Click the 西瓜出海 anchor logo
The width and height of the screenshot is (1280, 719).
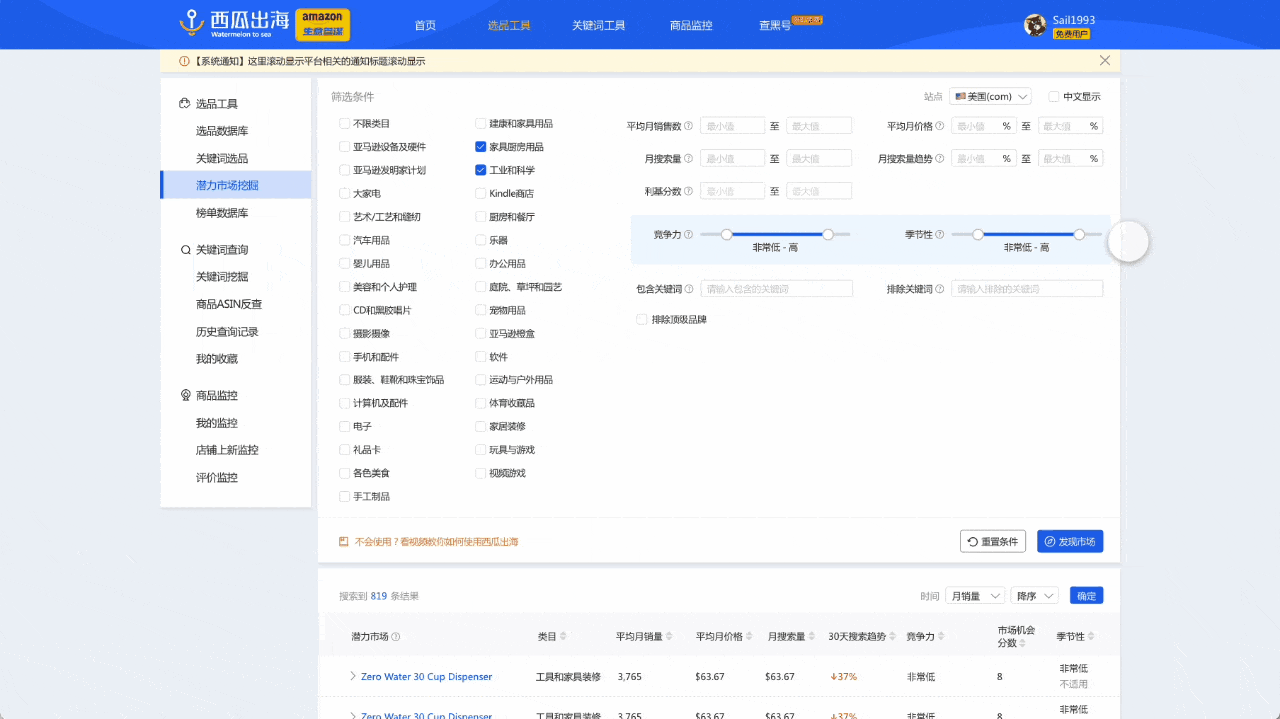pos(192,24)
